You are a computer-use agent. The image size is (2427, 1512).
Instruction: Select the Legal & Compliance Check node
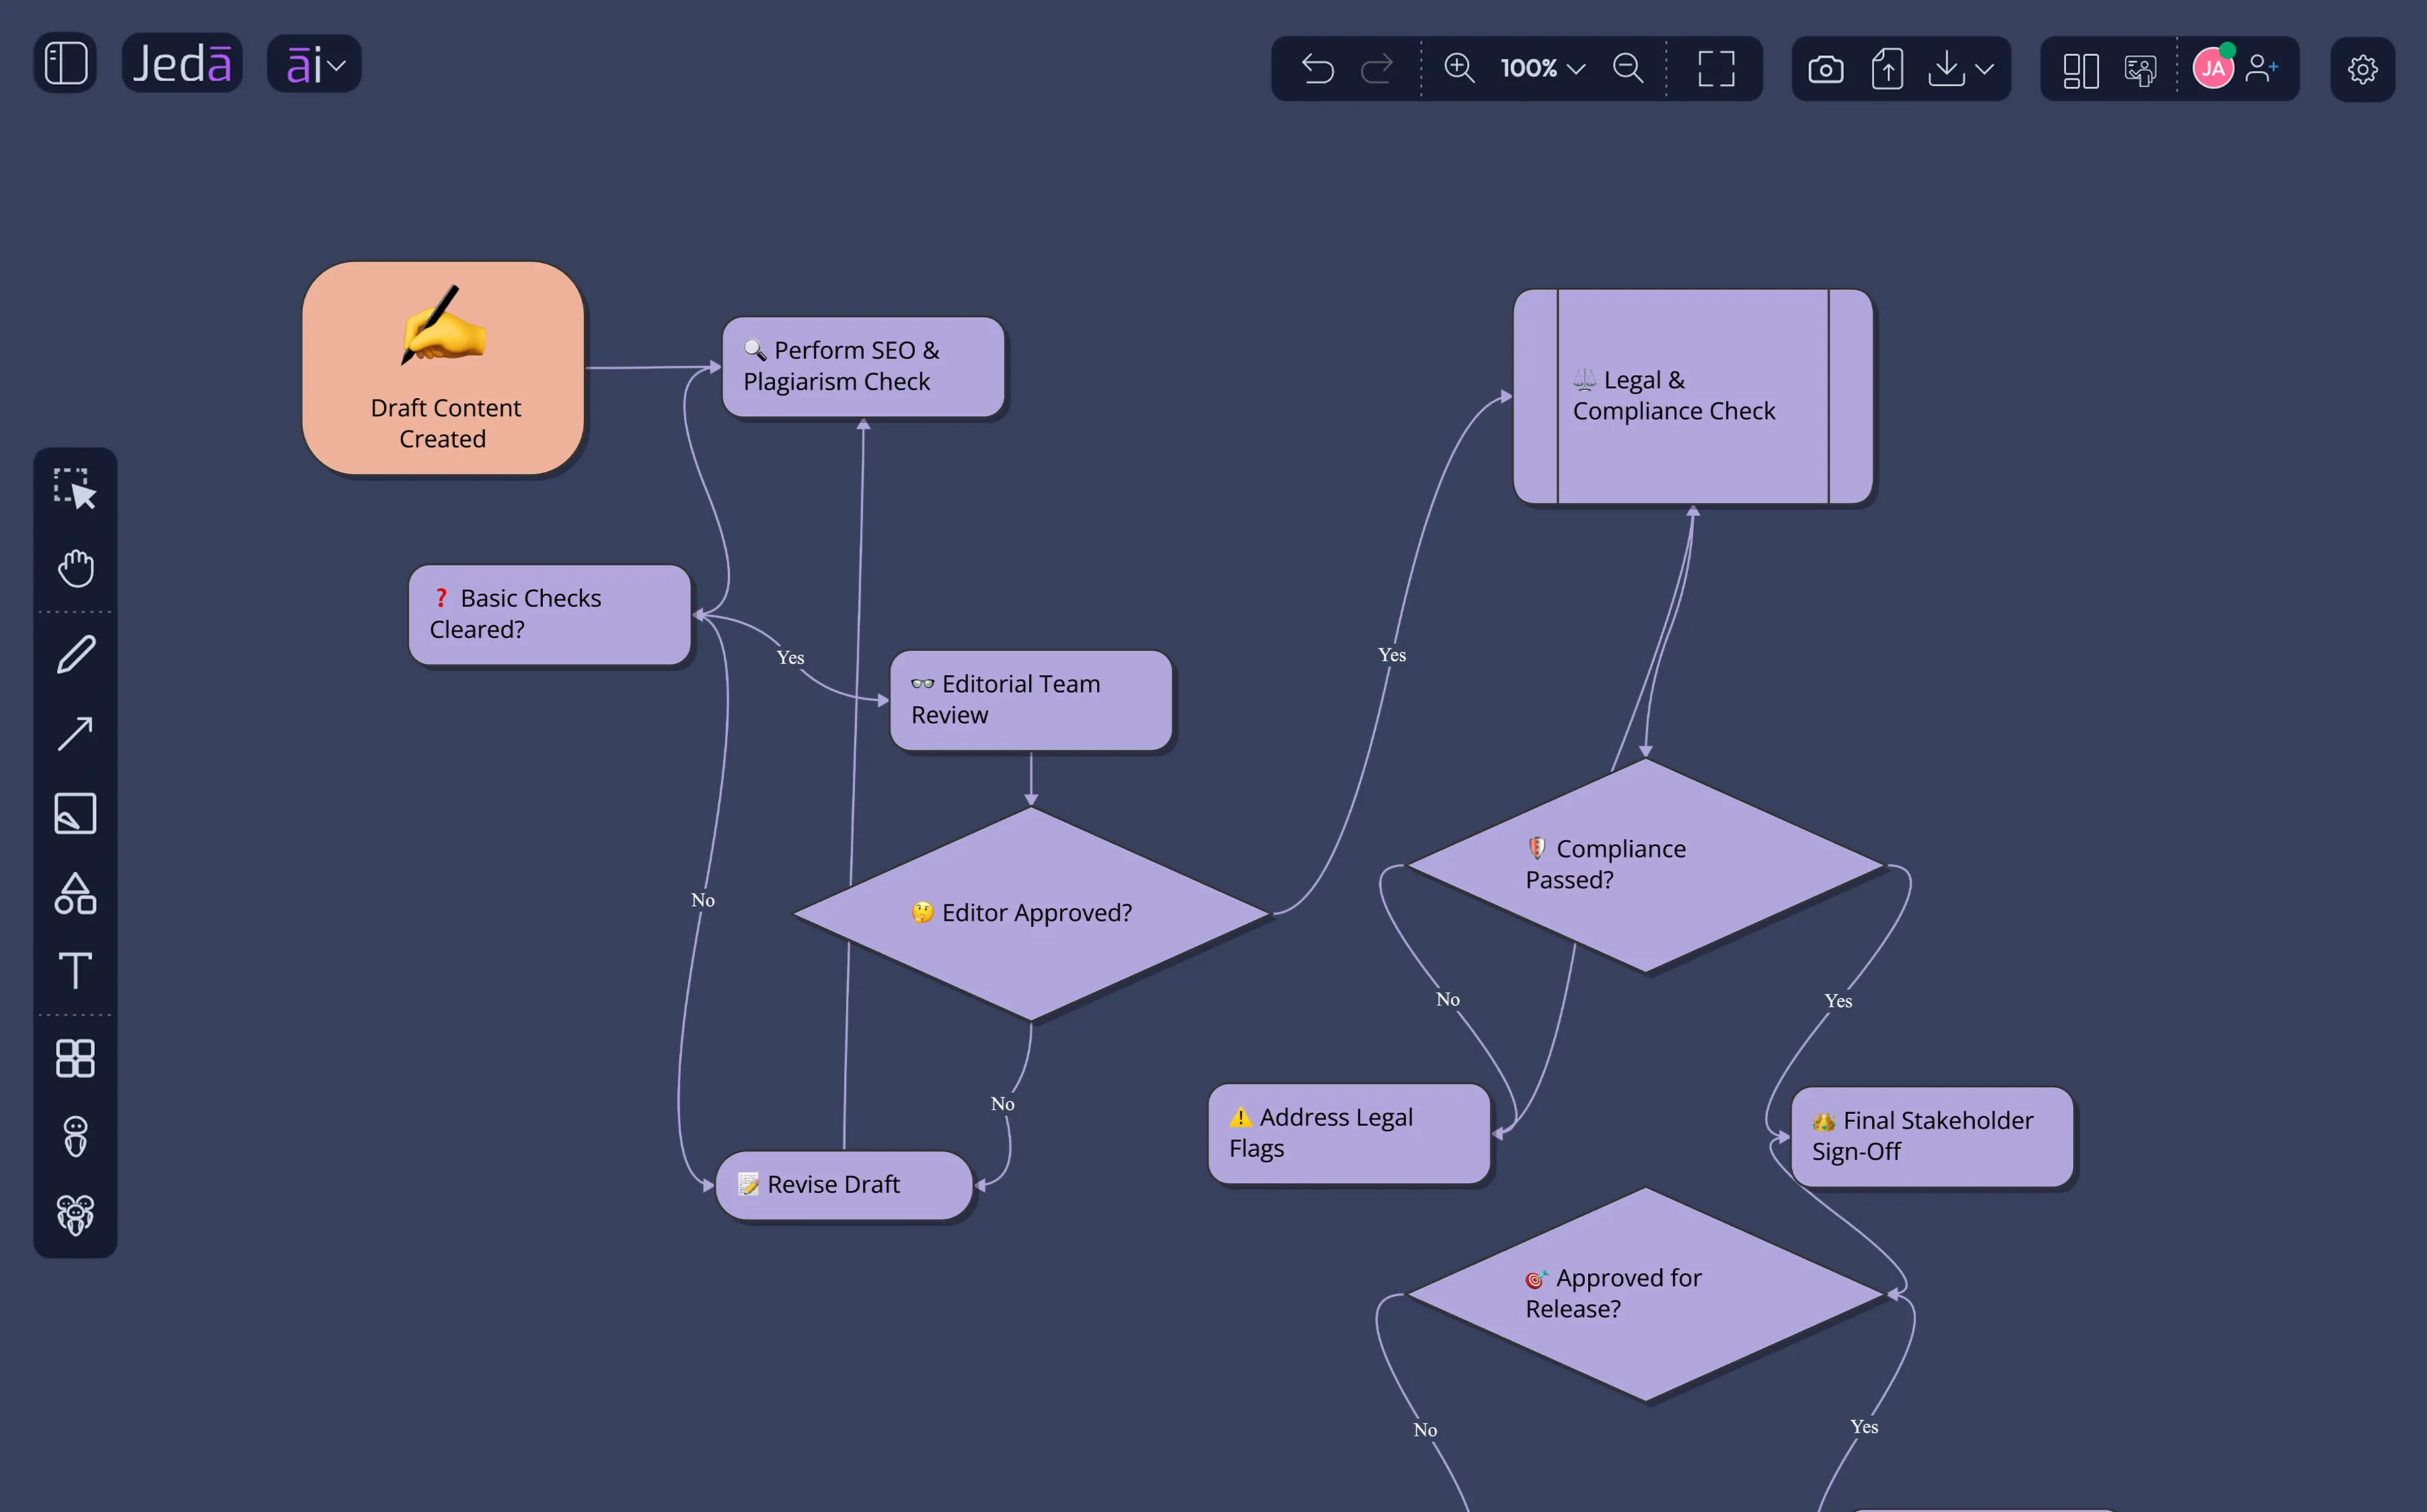click(x=1693, y=397)
